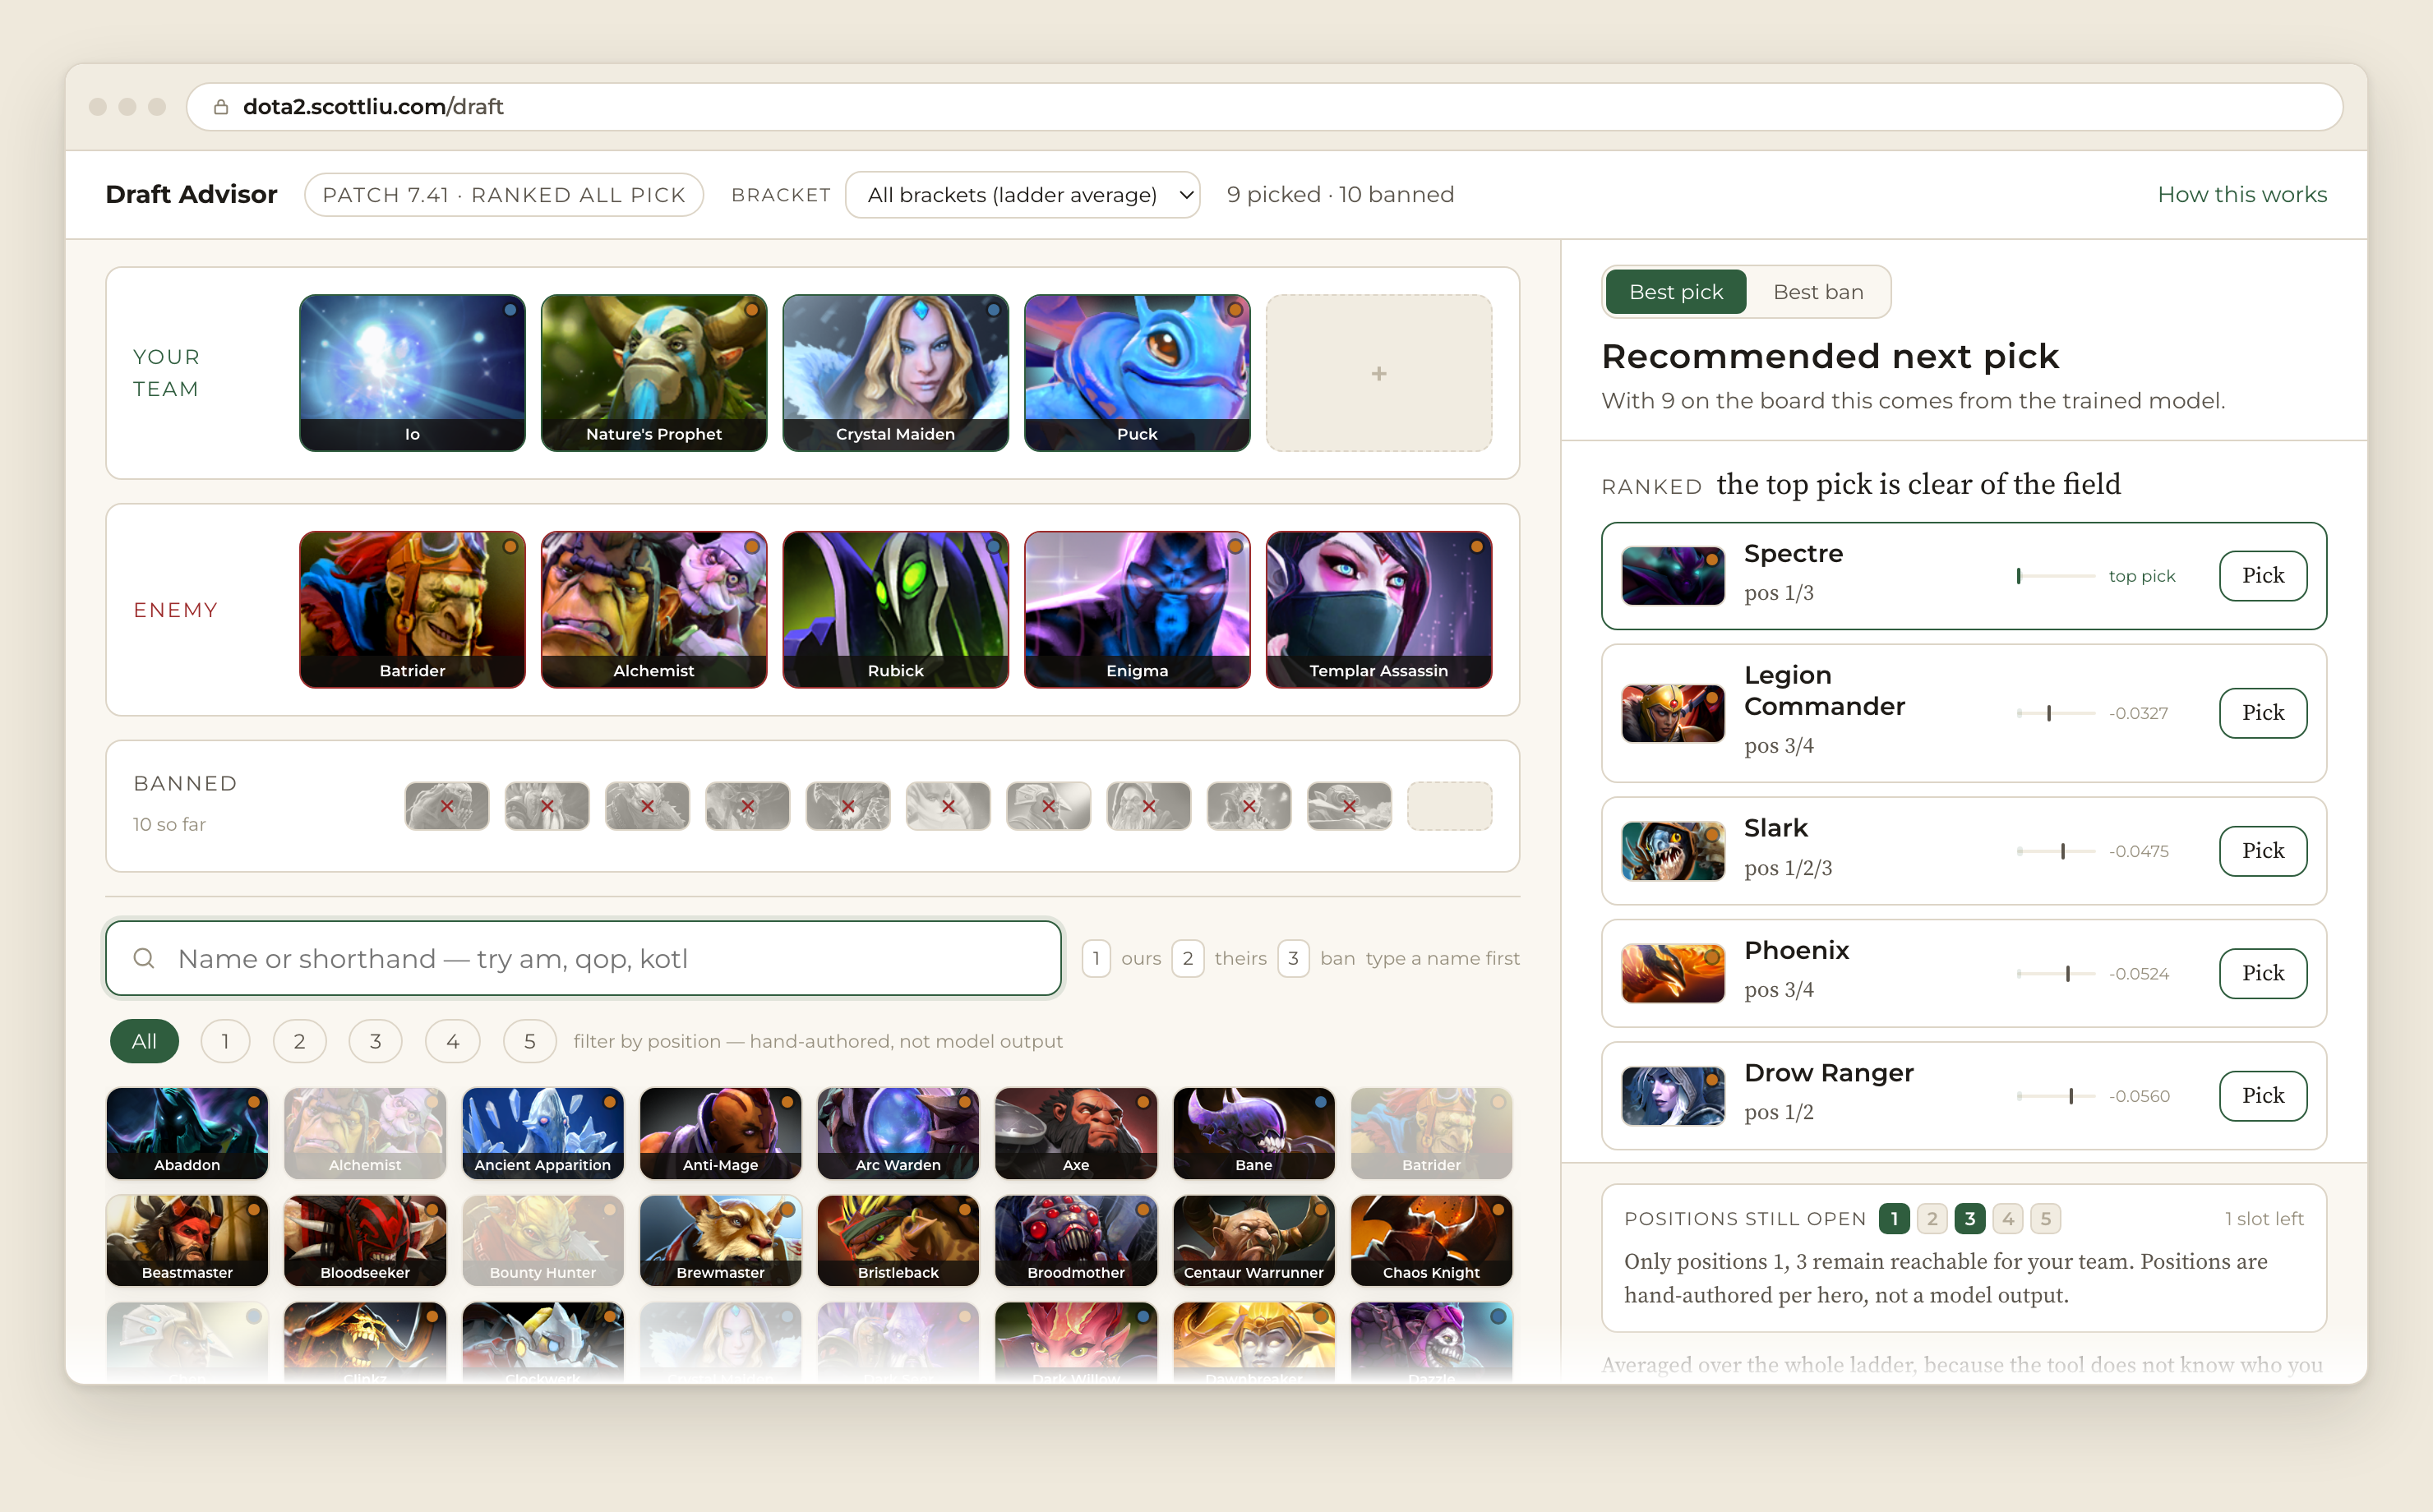This screenshot has width=2433, height=1512.
Task: Choose Brewmaster from the hero grid
Action: [x=720, y=1240]
